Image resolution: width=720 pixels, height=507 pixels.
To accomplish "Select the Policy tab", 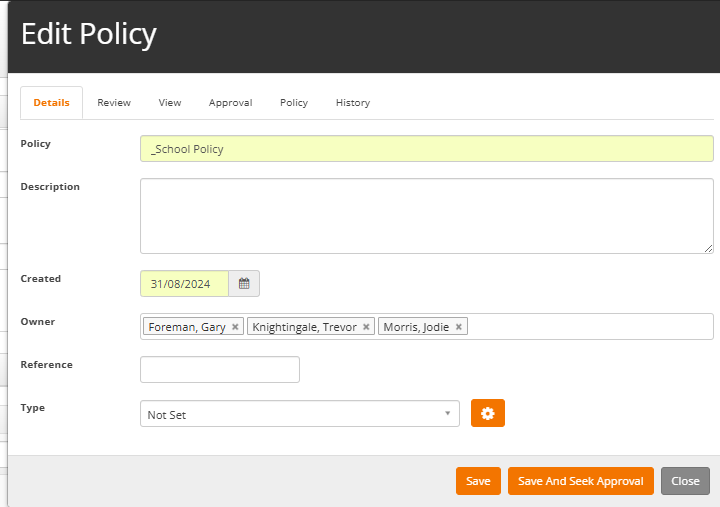I will (294, 103).
